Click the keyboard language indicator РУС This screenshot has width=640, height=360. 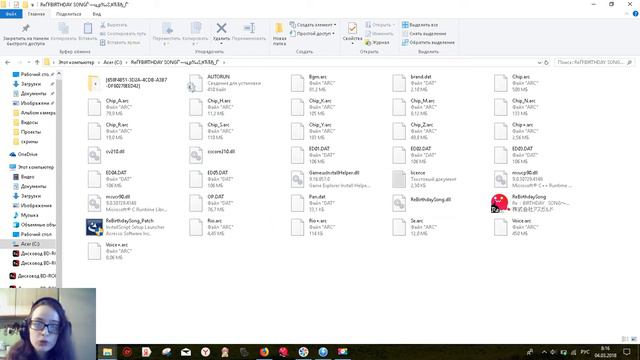pos(585,352)
